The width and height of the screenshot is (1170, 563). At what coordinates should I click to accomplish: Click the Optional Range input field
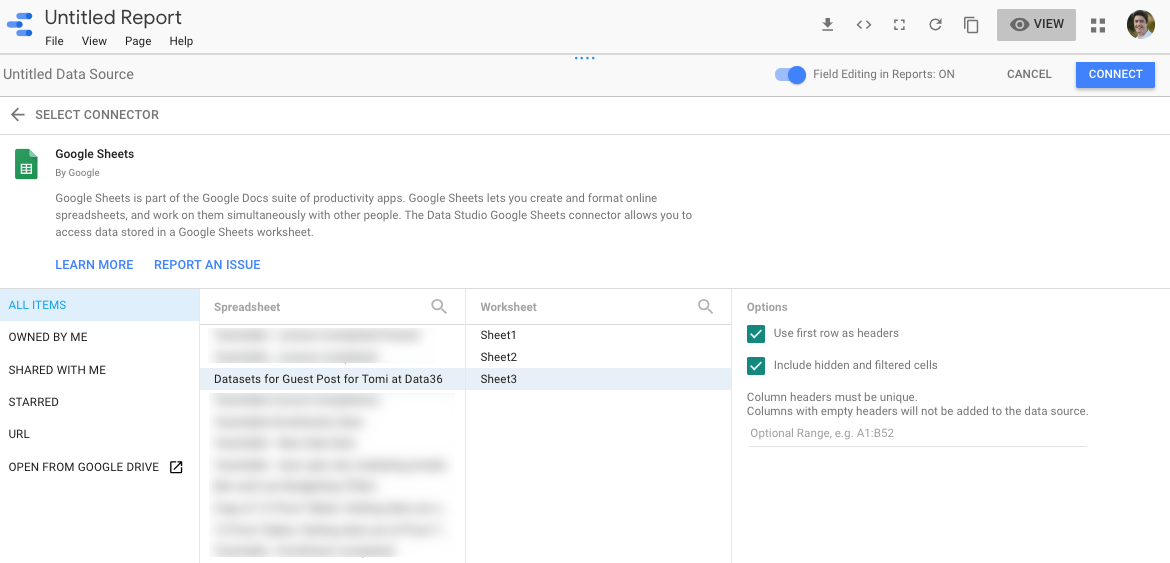coord(917,433)
